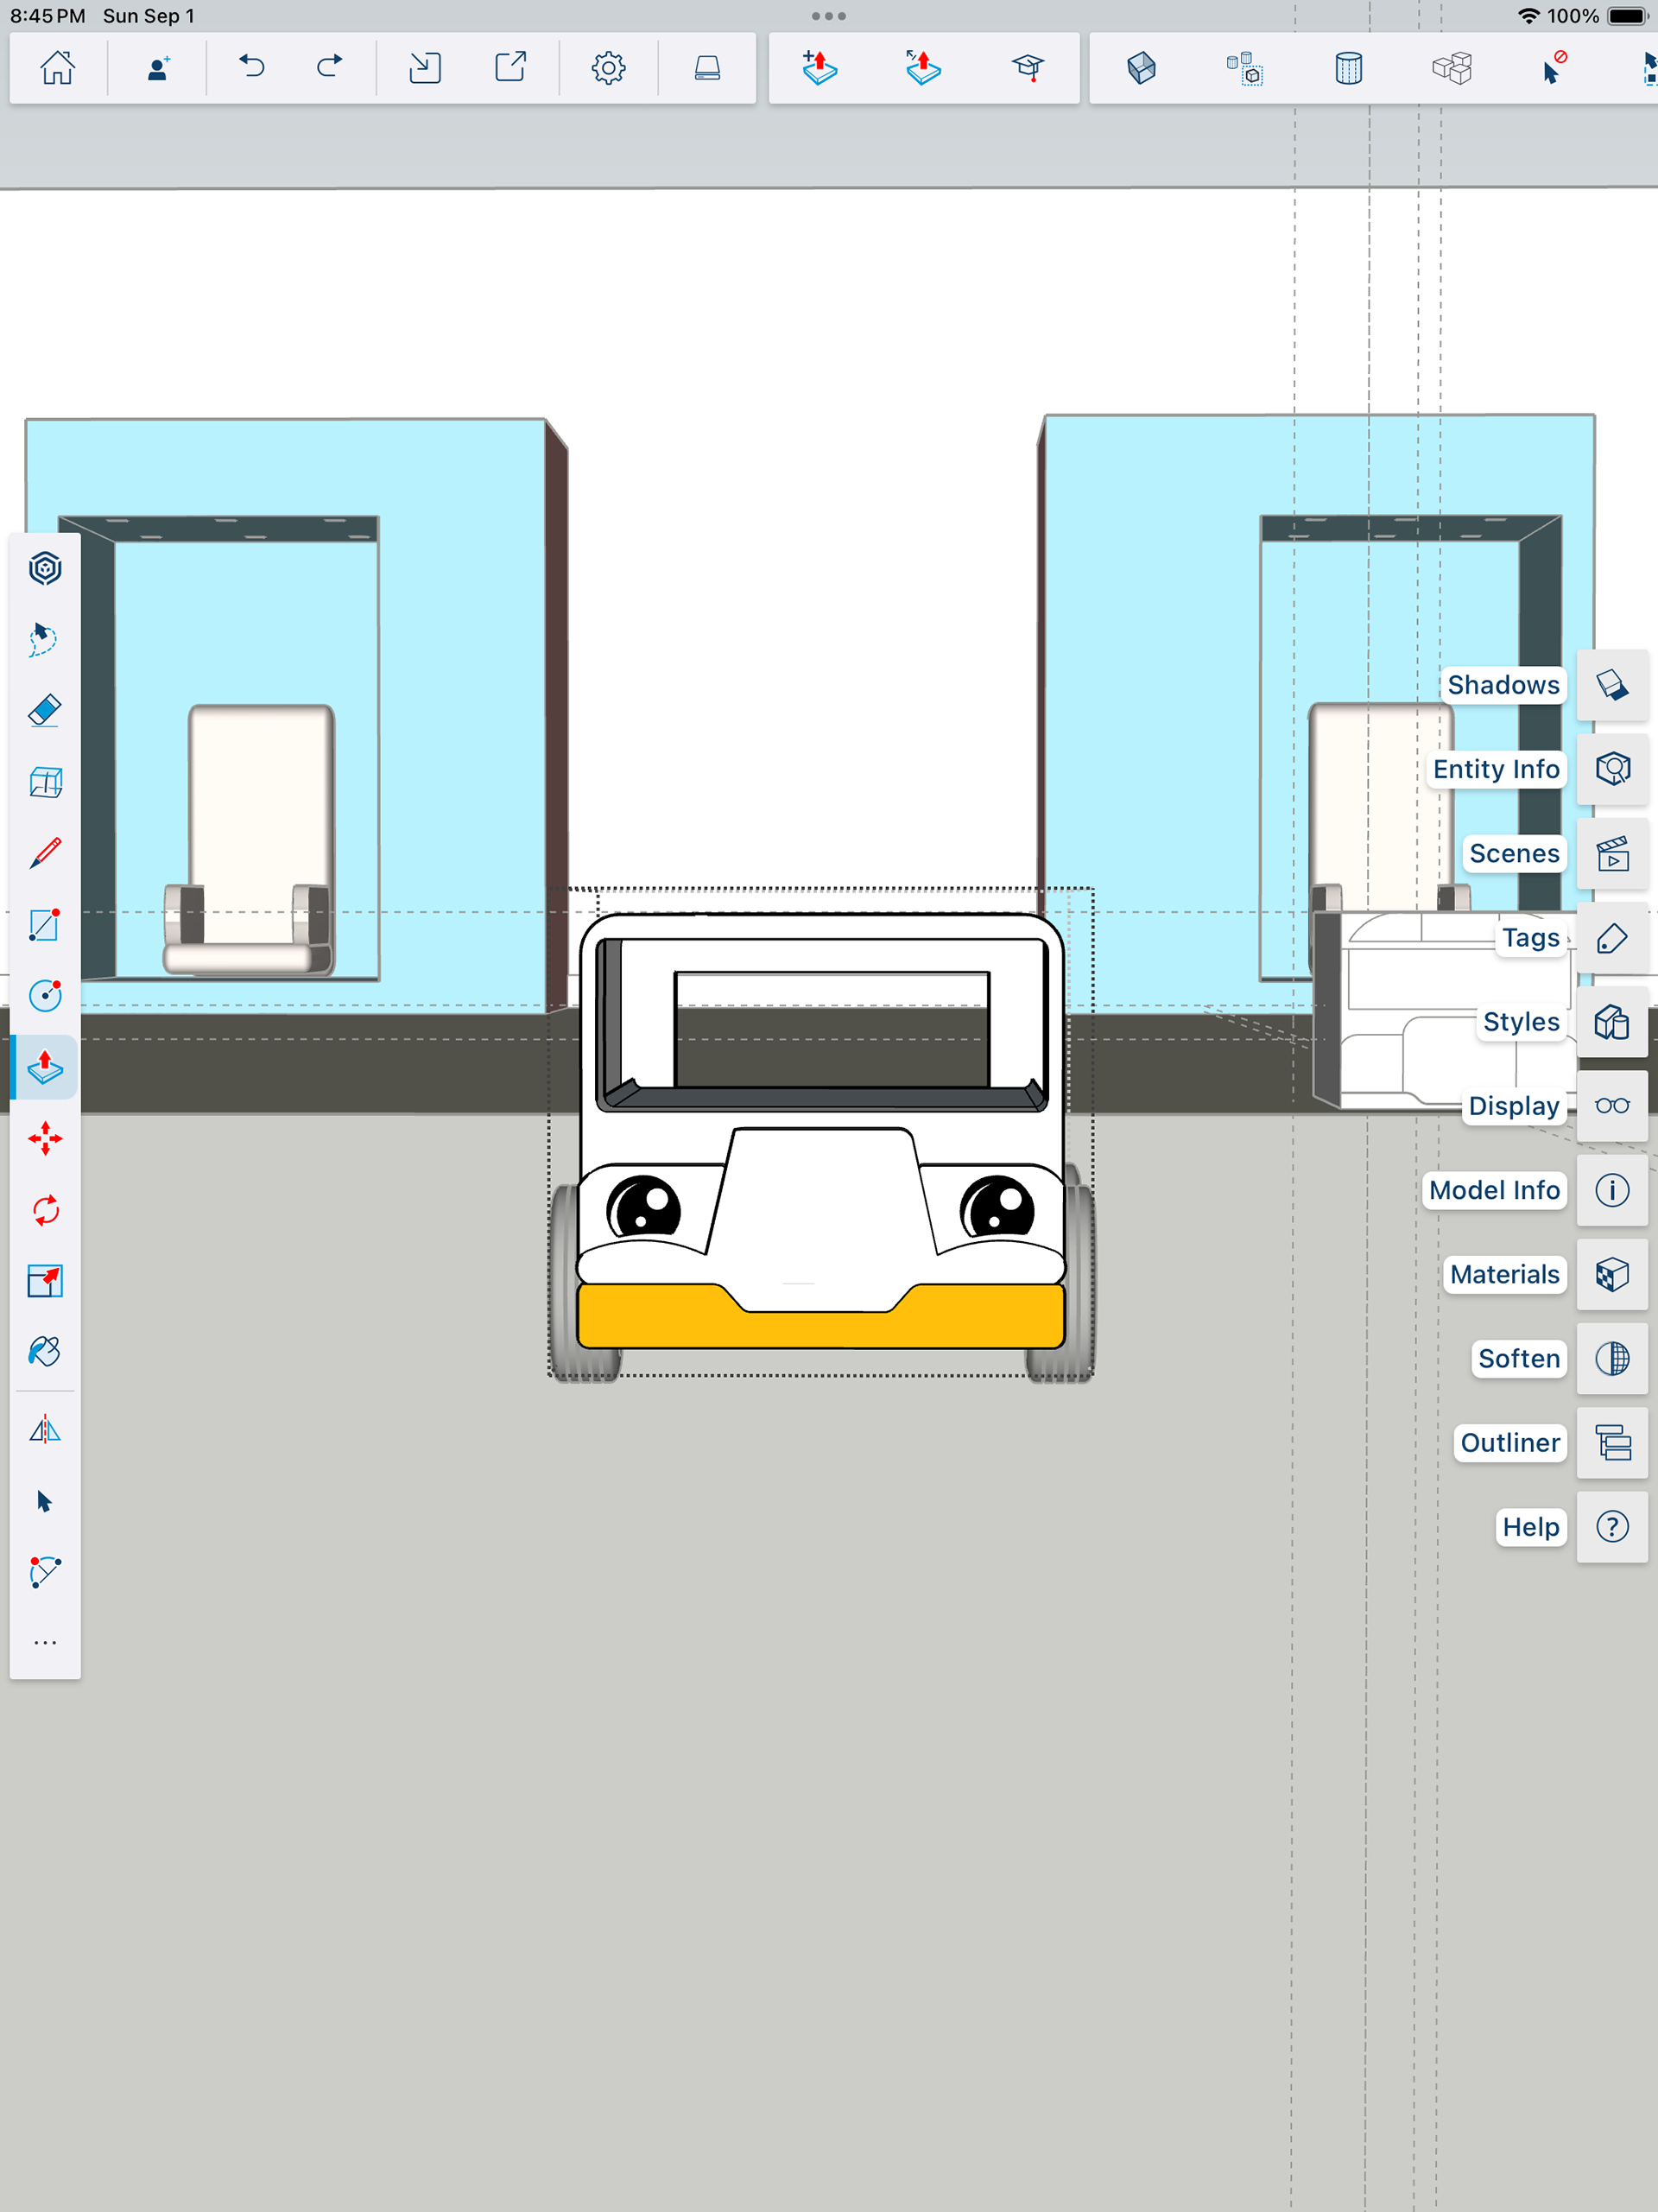Expand the Tags panel
The width and height of the screenshot is (1658, 2212).
(x=1612, y=938)
